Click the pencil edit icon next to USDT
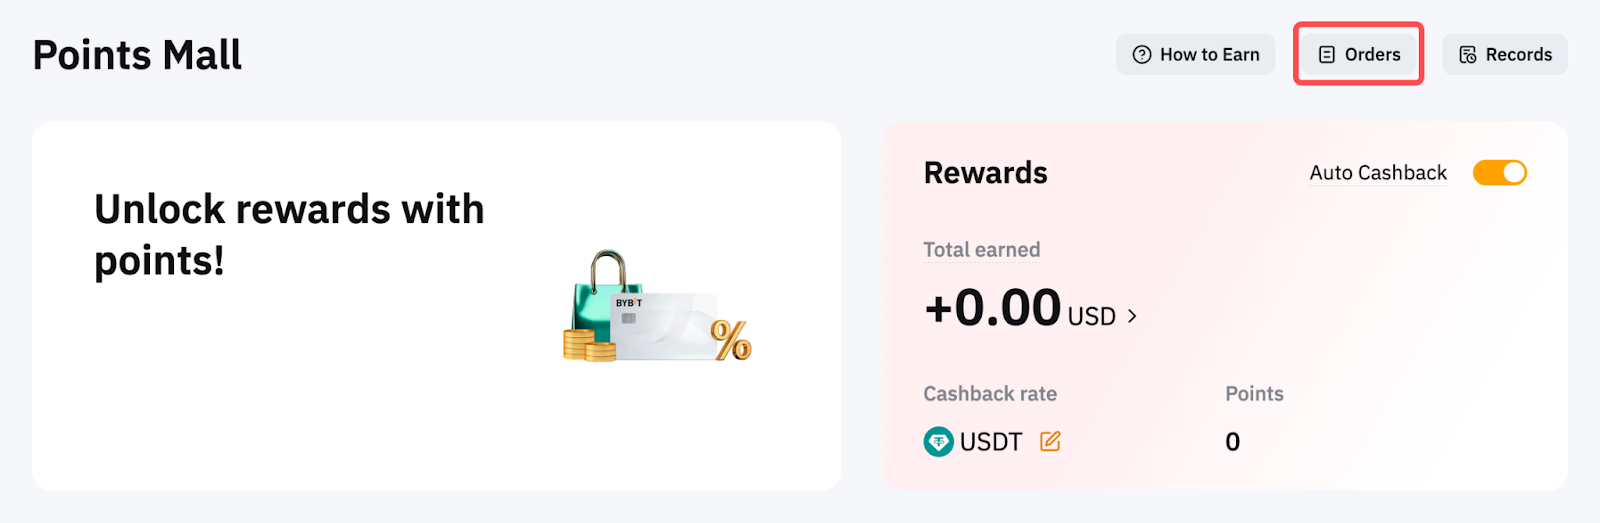The width and height of the screenshot is (1600, 523). click(1050, 441)
